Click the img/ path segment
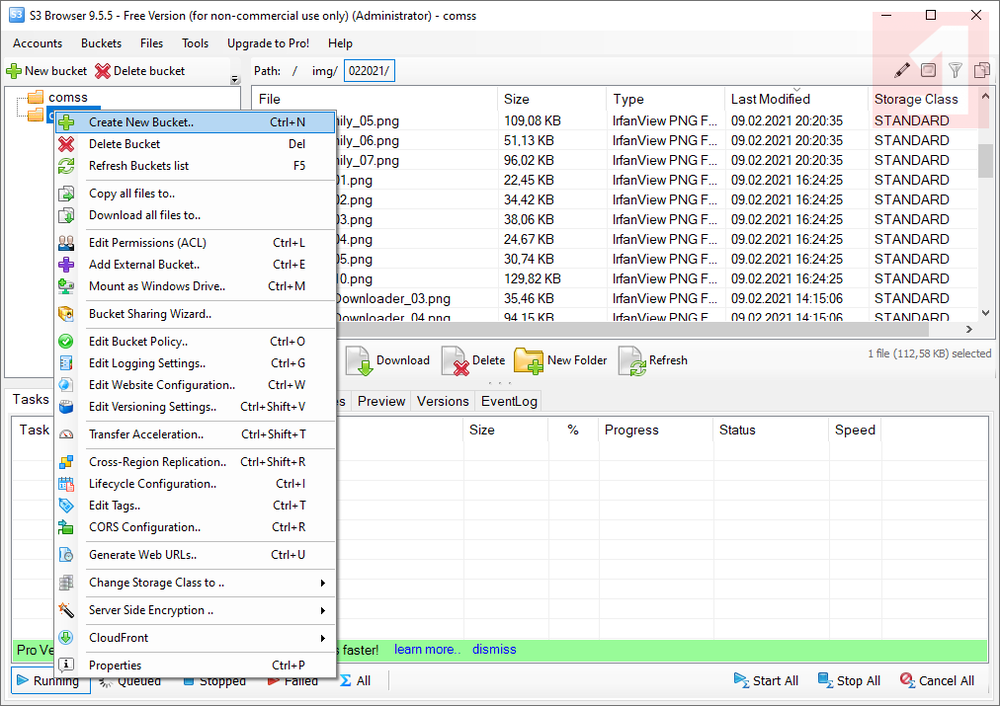 [x=325, y=71]
